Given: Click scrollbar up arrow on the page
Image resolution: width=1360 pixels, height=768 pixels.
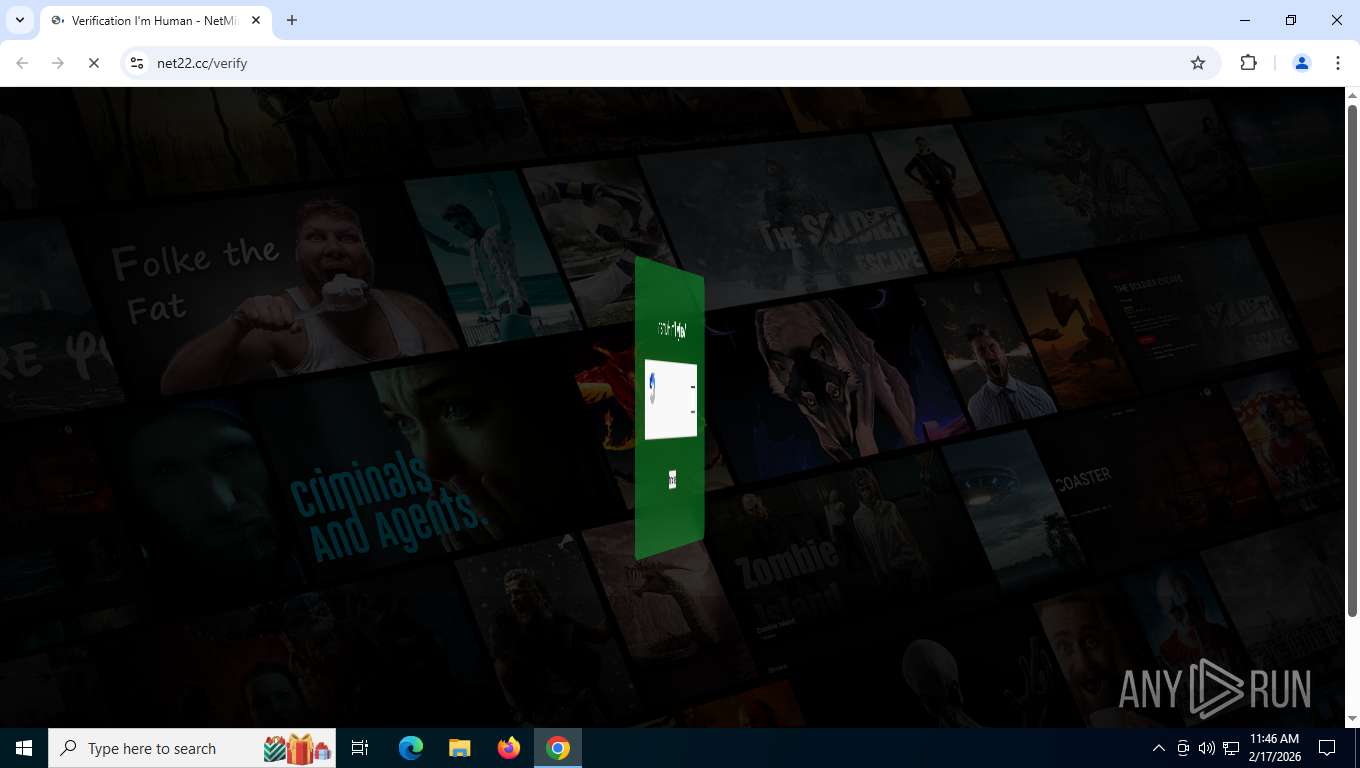Looking at the screenshot, I should pyautogui.click(x=1352, y=97).
